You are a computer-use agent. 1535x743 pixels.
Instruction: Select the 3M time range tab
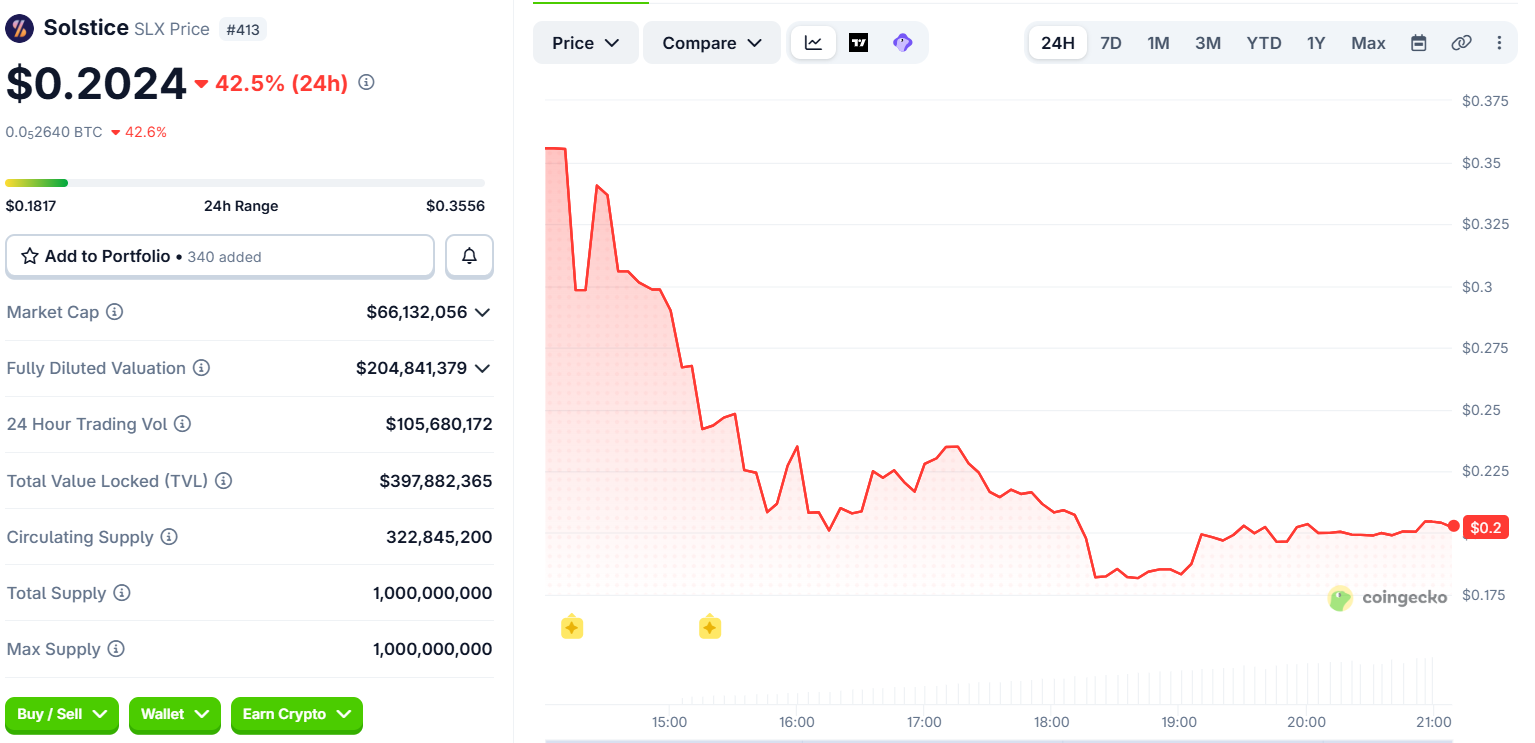(1208, 43)
